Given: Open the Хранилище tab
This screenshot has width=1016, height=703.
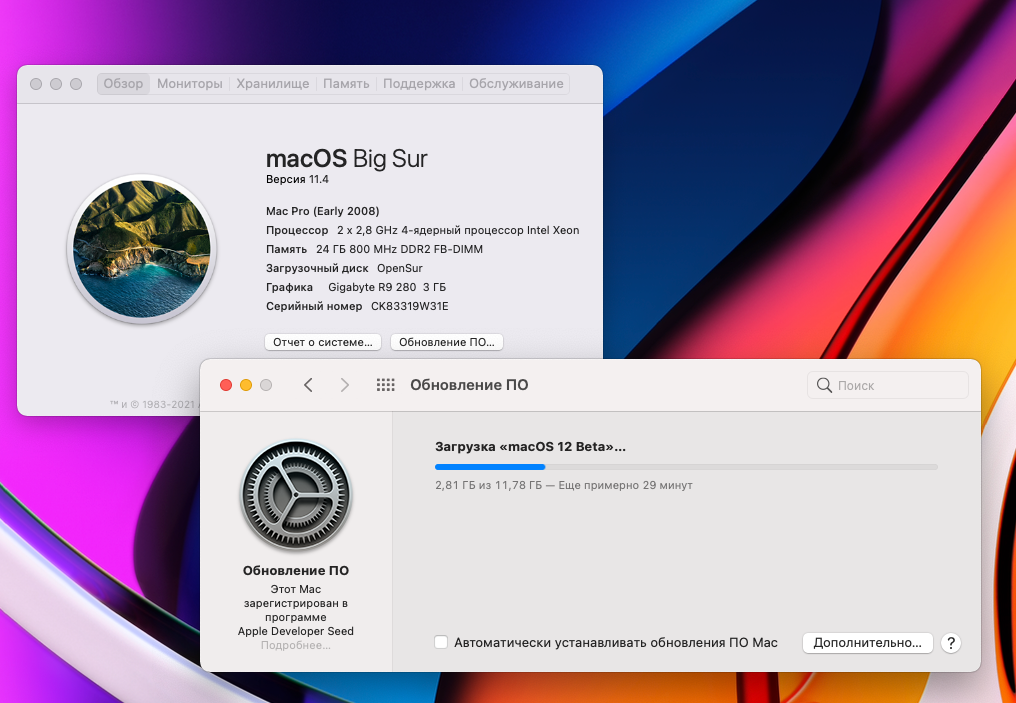Looking at the screenshot, I should coord(273,84).
